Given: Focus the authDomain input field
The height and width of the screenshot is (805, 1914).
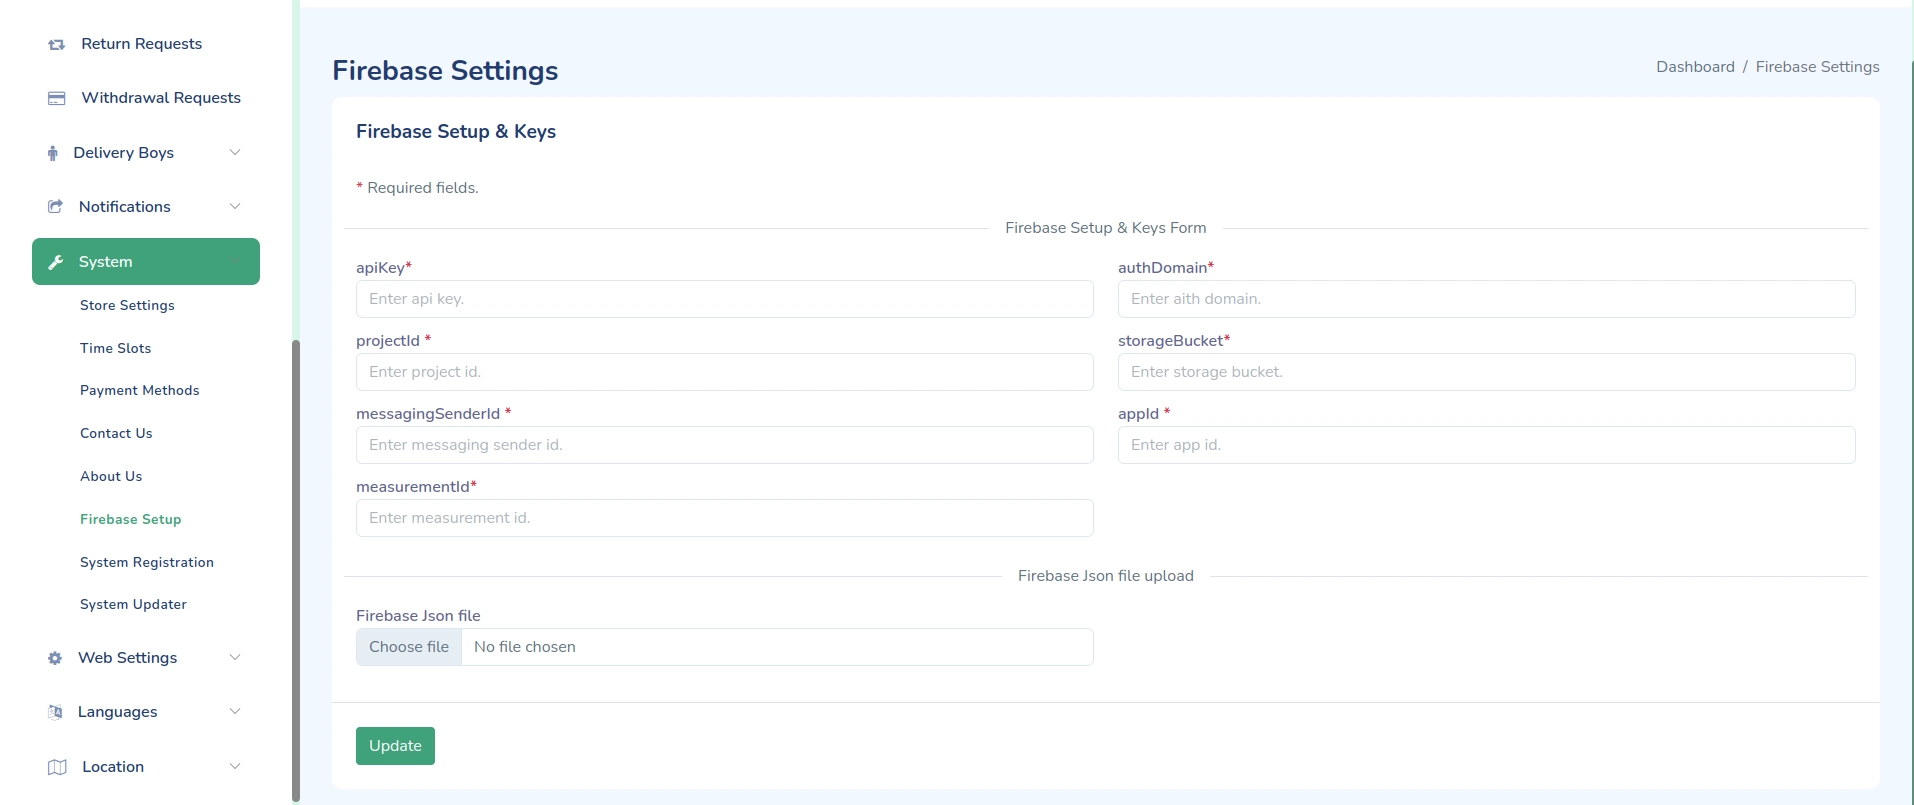Looking at the screenshot, I should (x=1486, y=299).
